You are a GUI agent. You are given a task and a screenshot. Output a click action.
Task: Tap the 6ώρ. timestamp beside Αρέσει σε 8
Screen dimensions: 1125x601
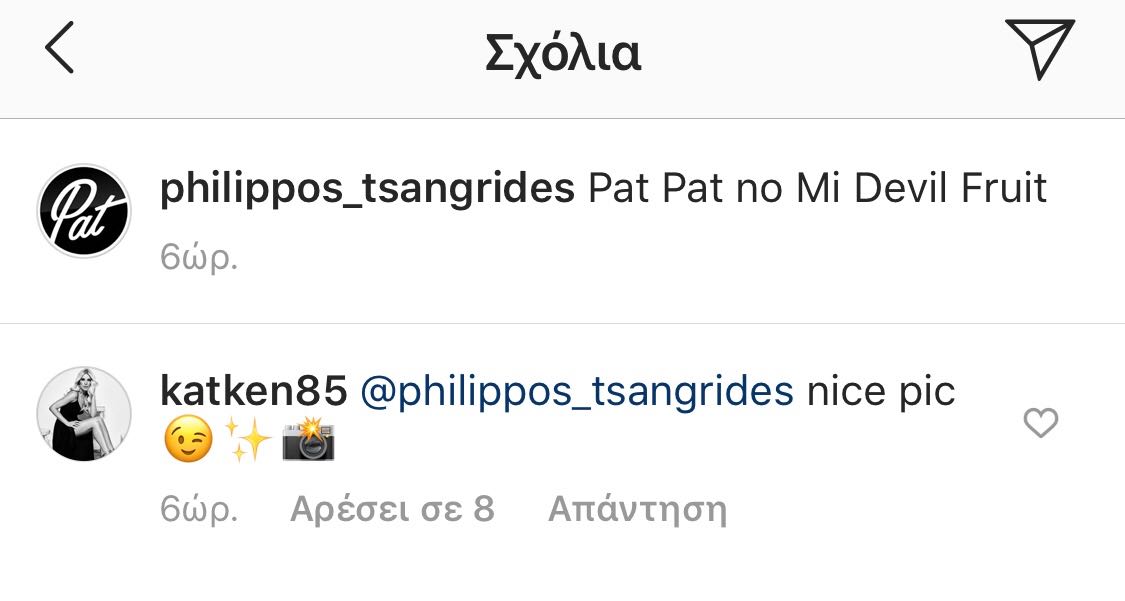point(199,510)
